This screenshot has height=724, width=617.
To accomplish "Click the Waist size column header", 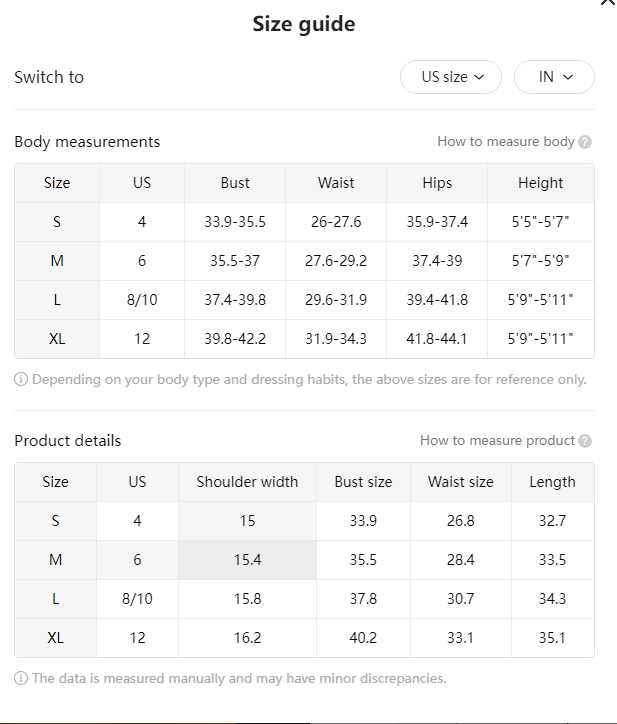I will click(x=461, y=482).
